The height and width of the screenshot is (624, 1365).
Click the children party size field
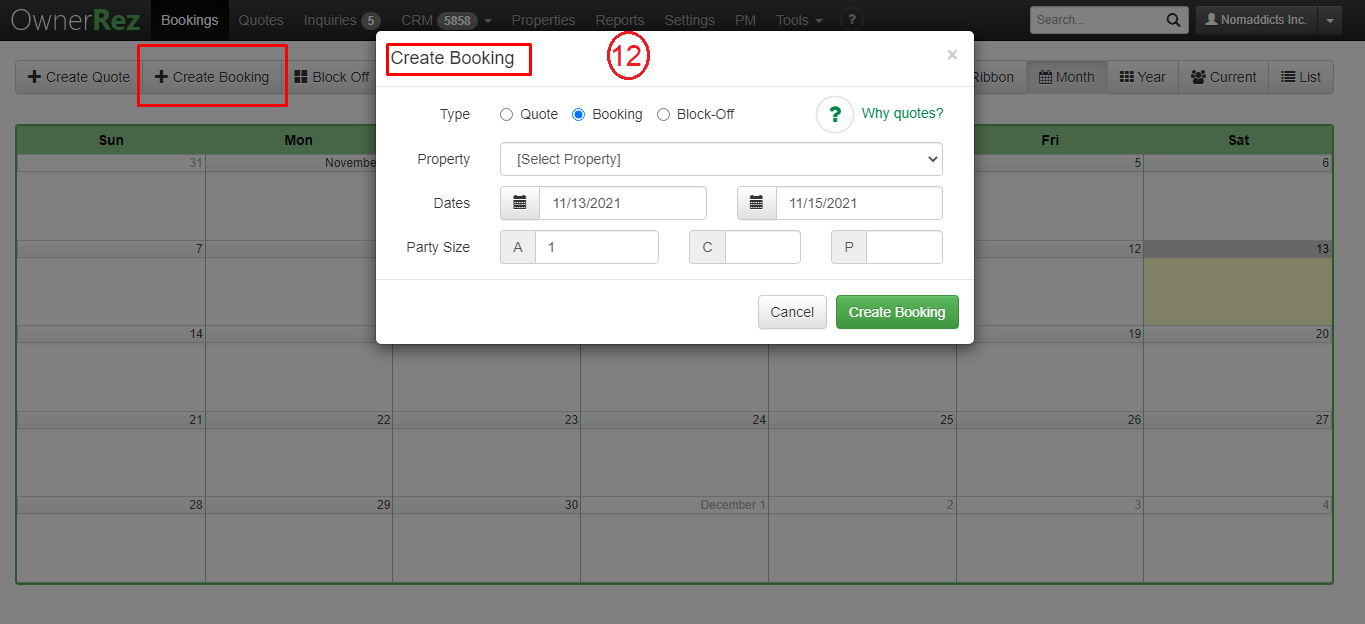coord(763,247)
